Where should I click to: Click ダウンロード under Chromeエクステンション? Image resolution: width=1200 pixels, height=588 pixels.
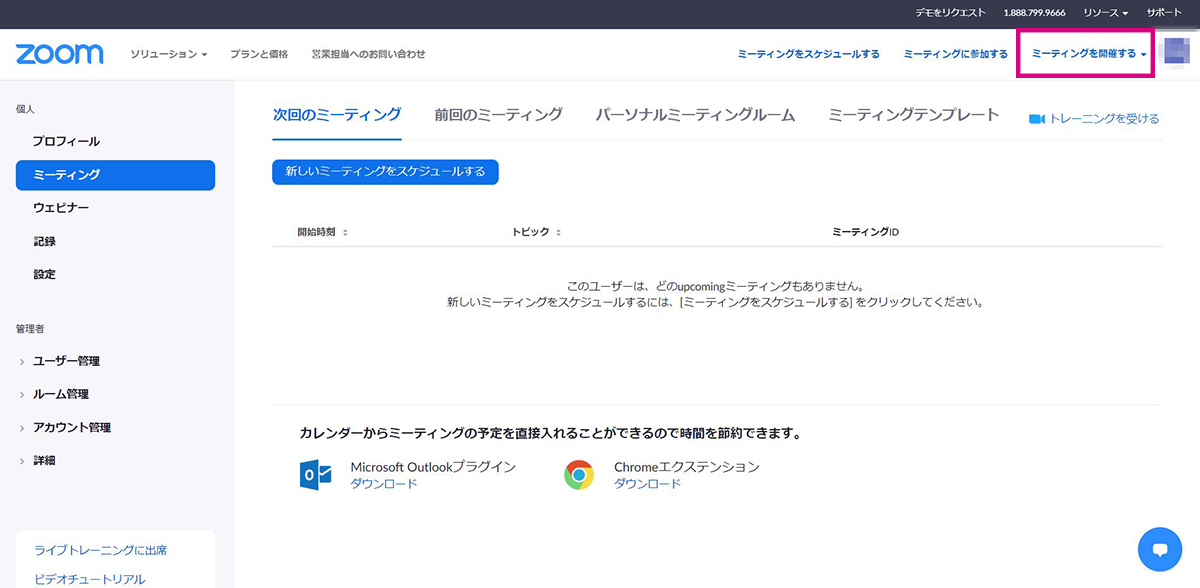tap(647, 484)
